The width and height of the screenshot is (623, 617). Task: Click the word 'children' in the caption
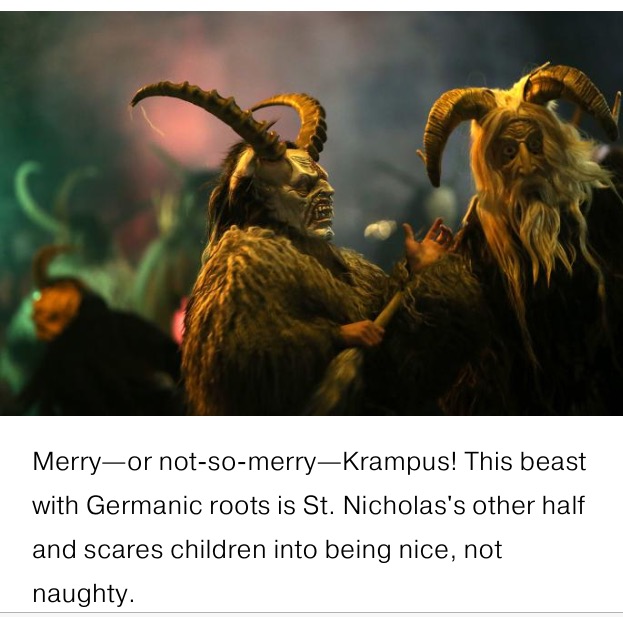coord(218,549)
